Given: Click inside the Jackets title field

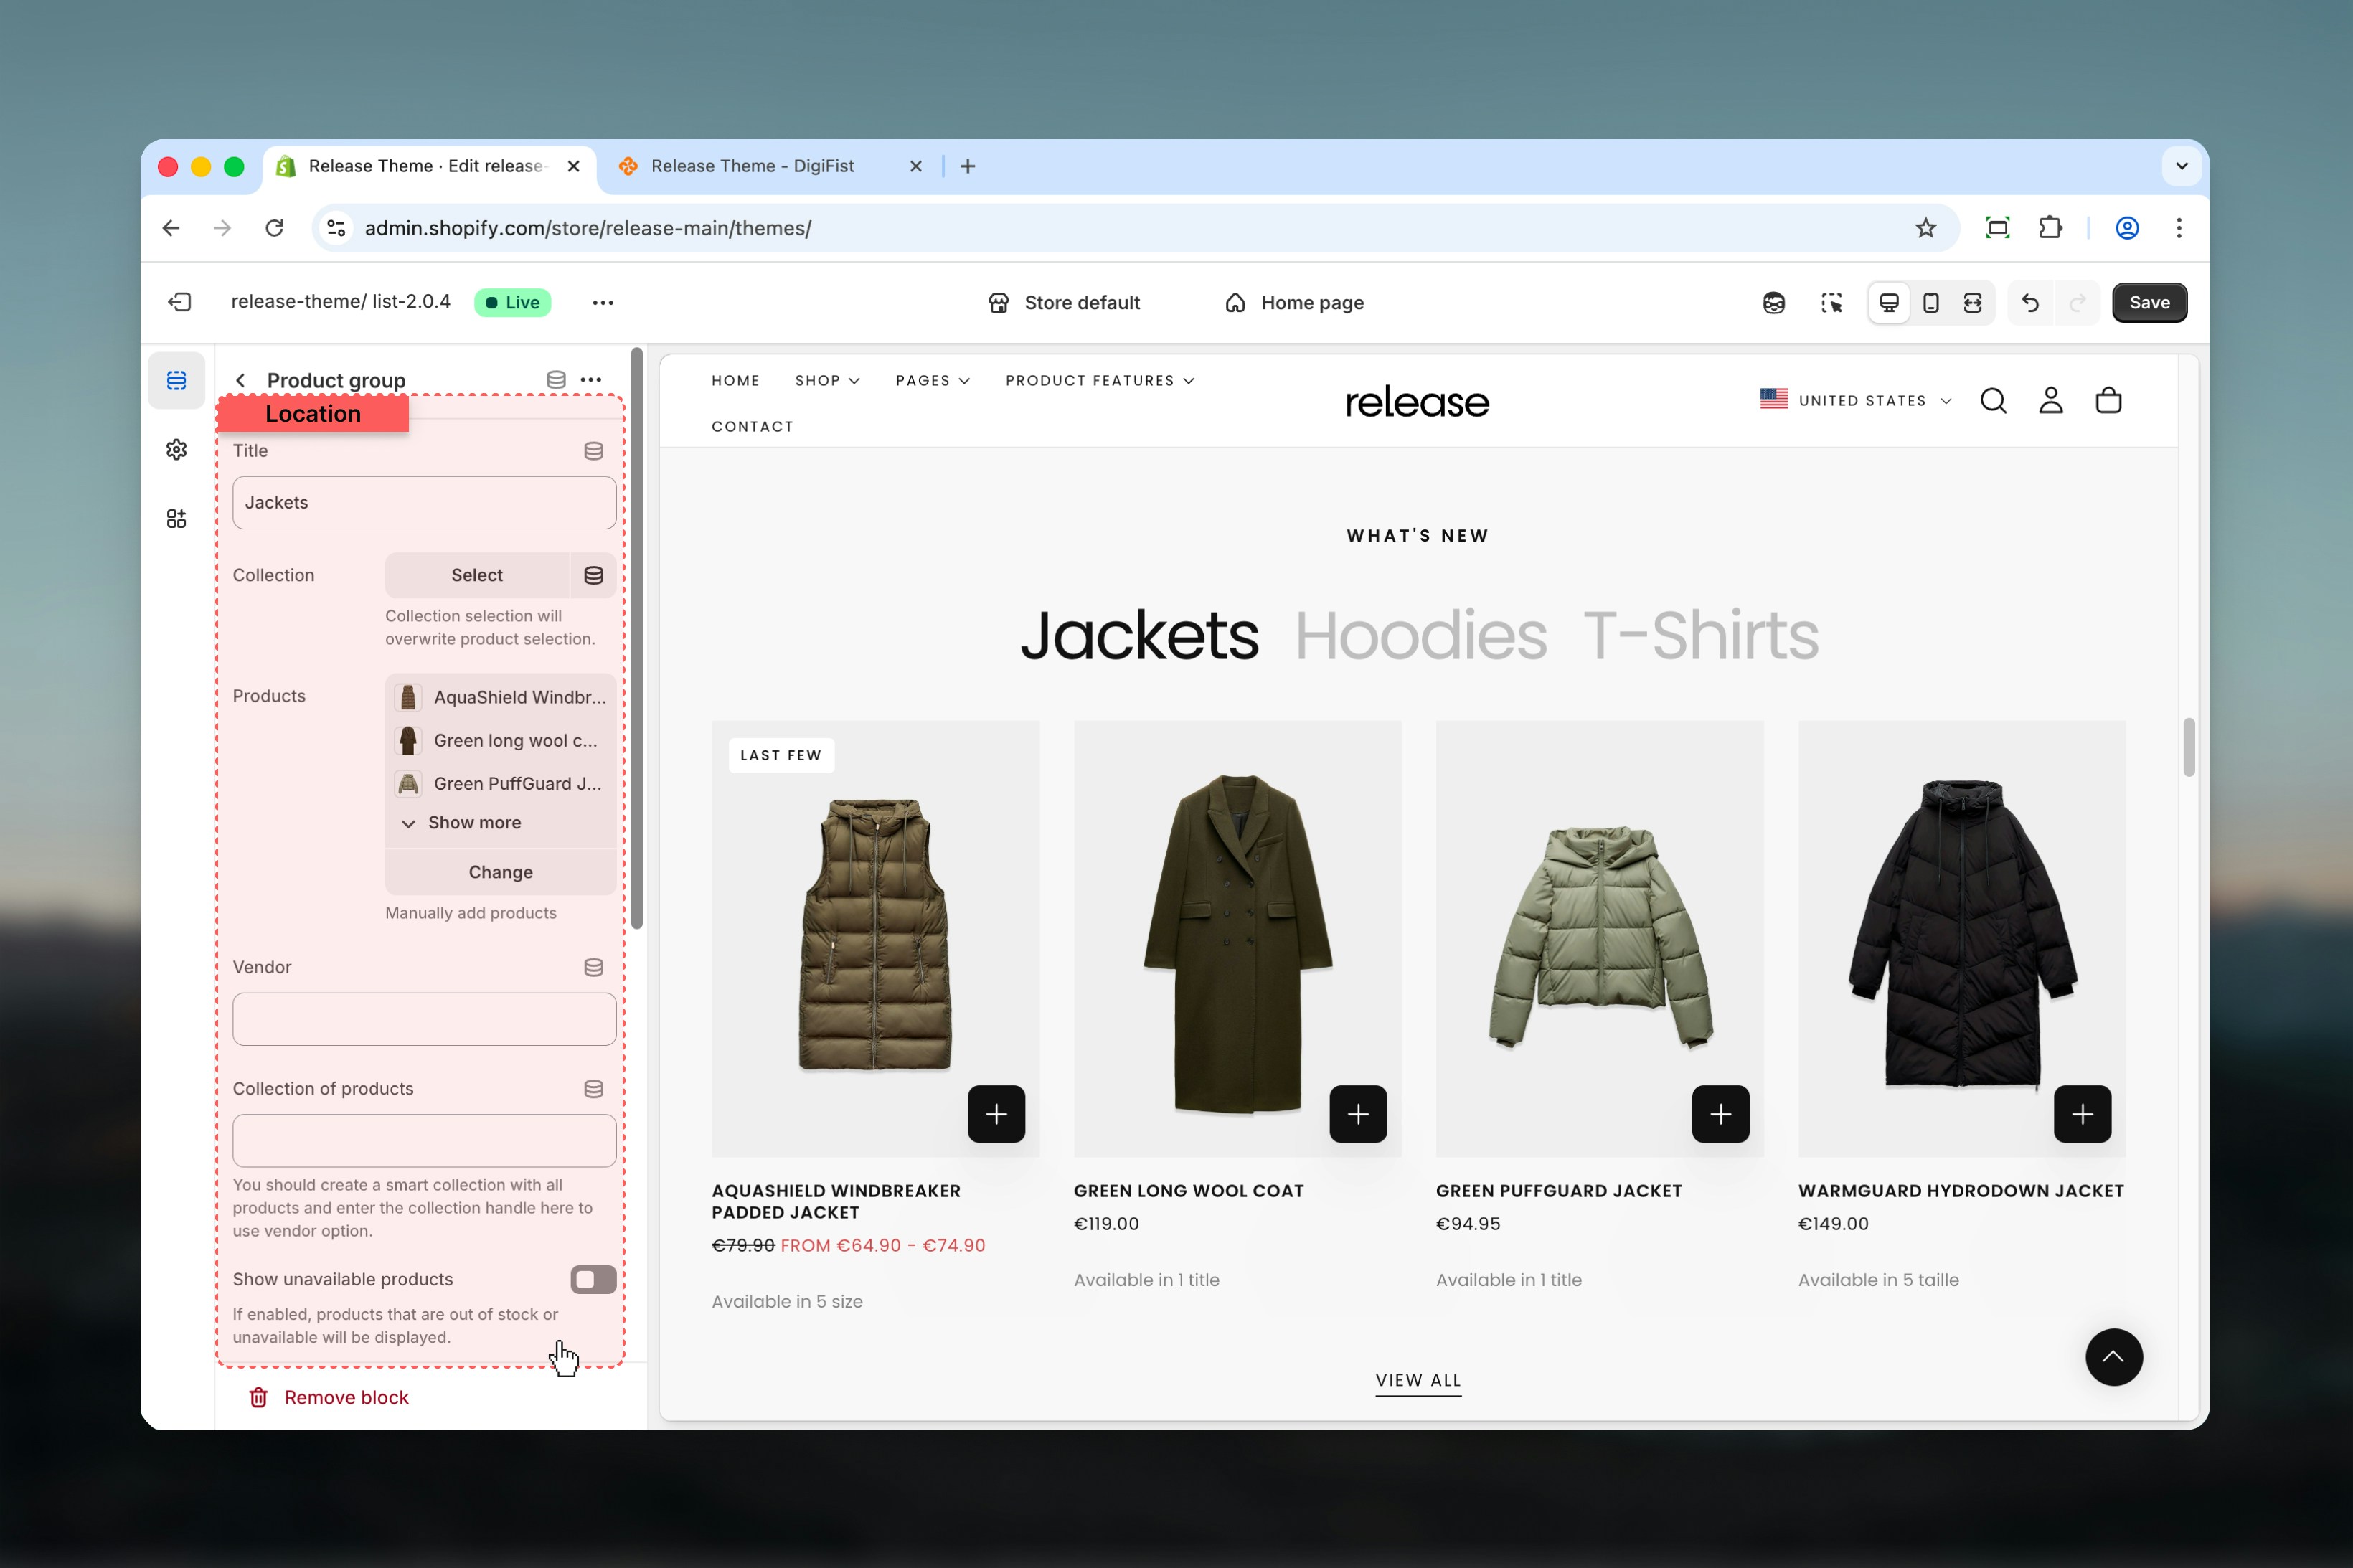Looking at the screenshot, I should [423, 502].
